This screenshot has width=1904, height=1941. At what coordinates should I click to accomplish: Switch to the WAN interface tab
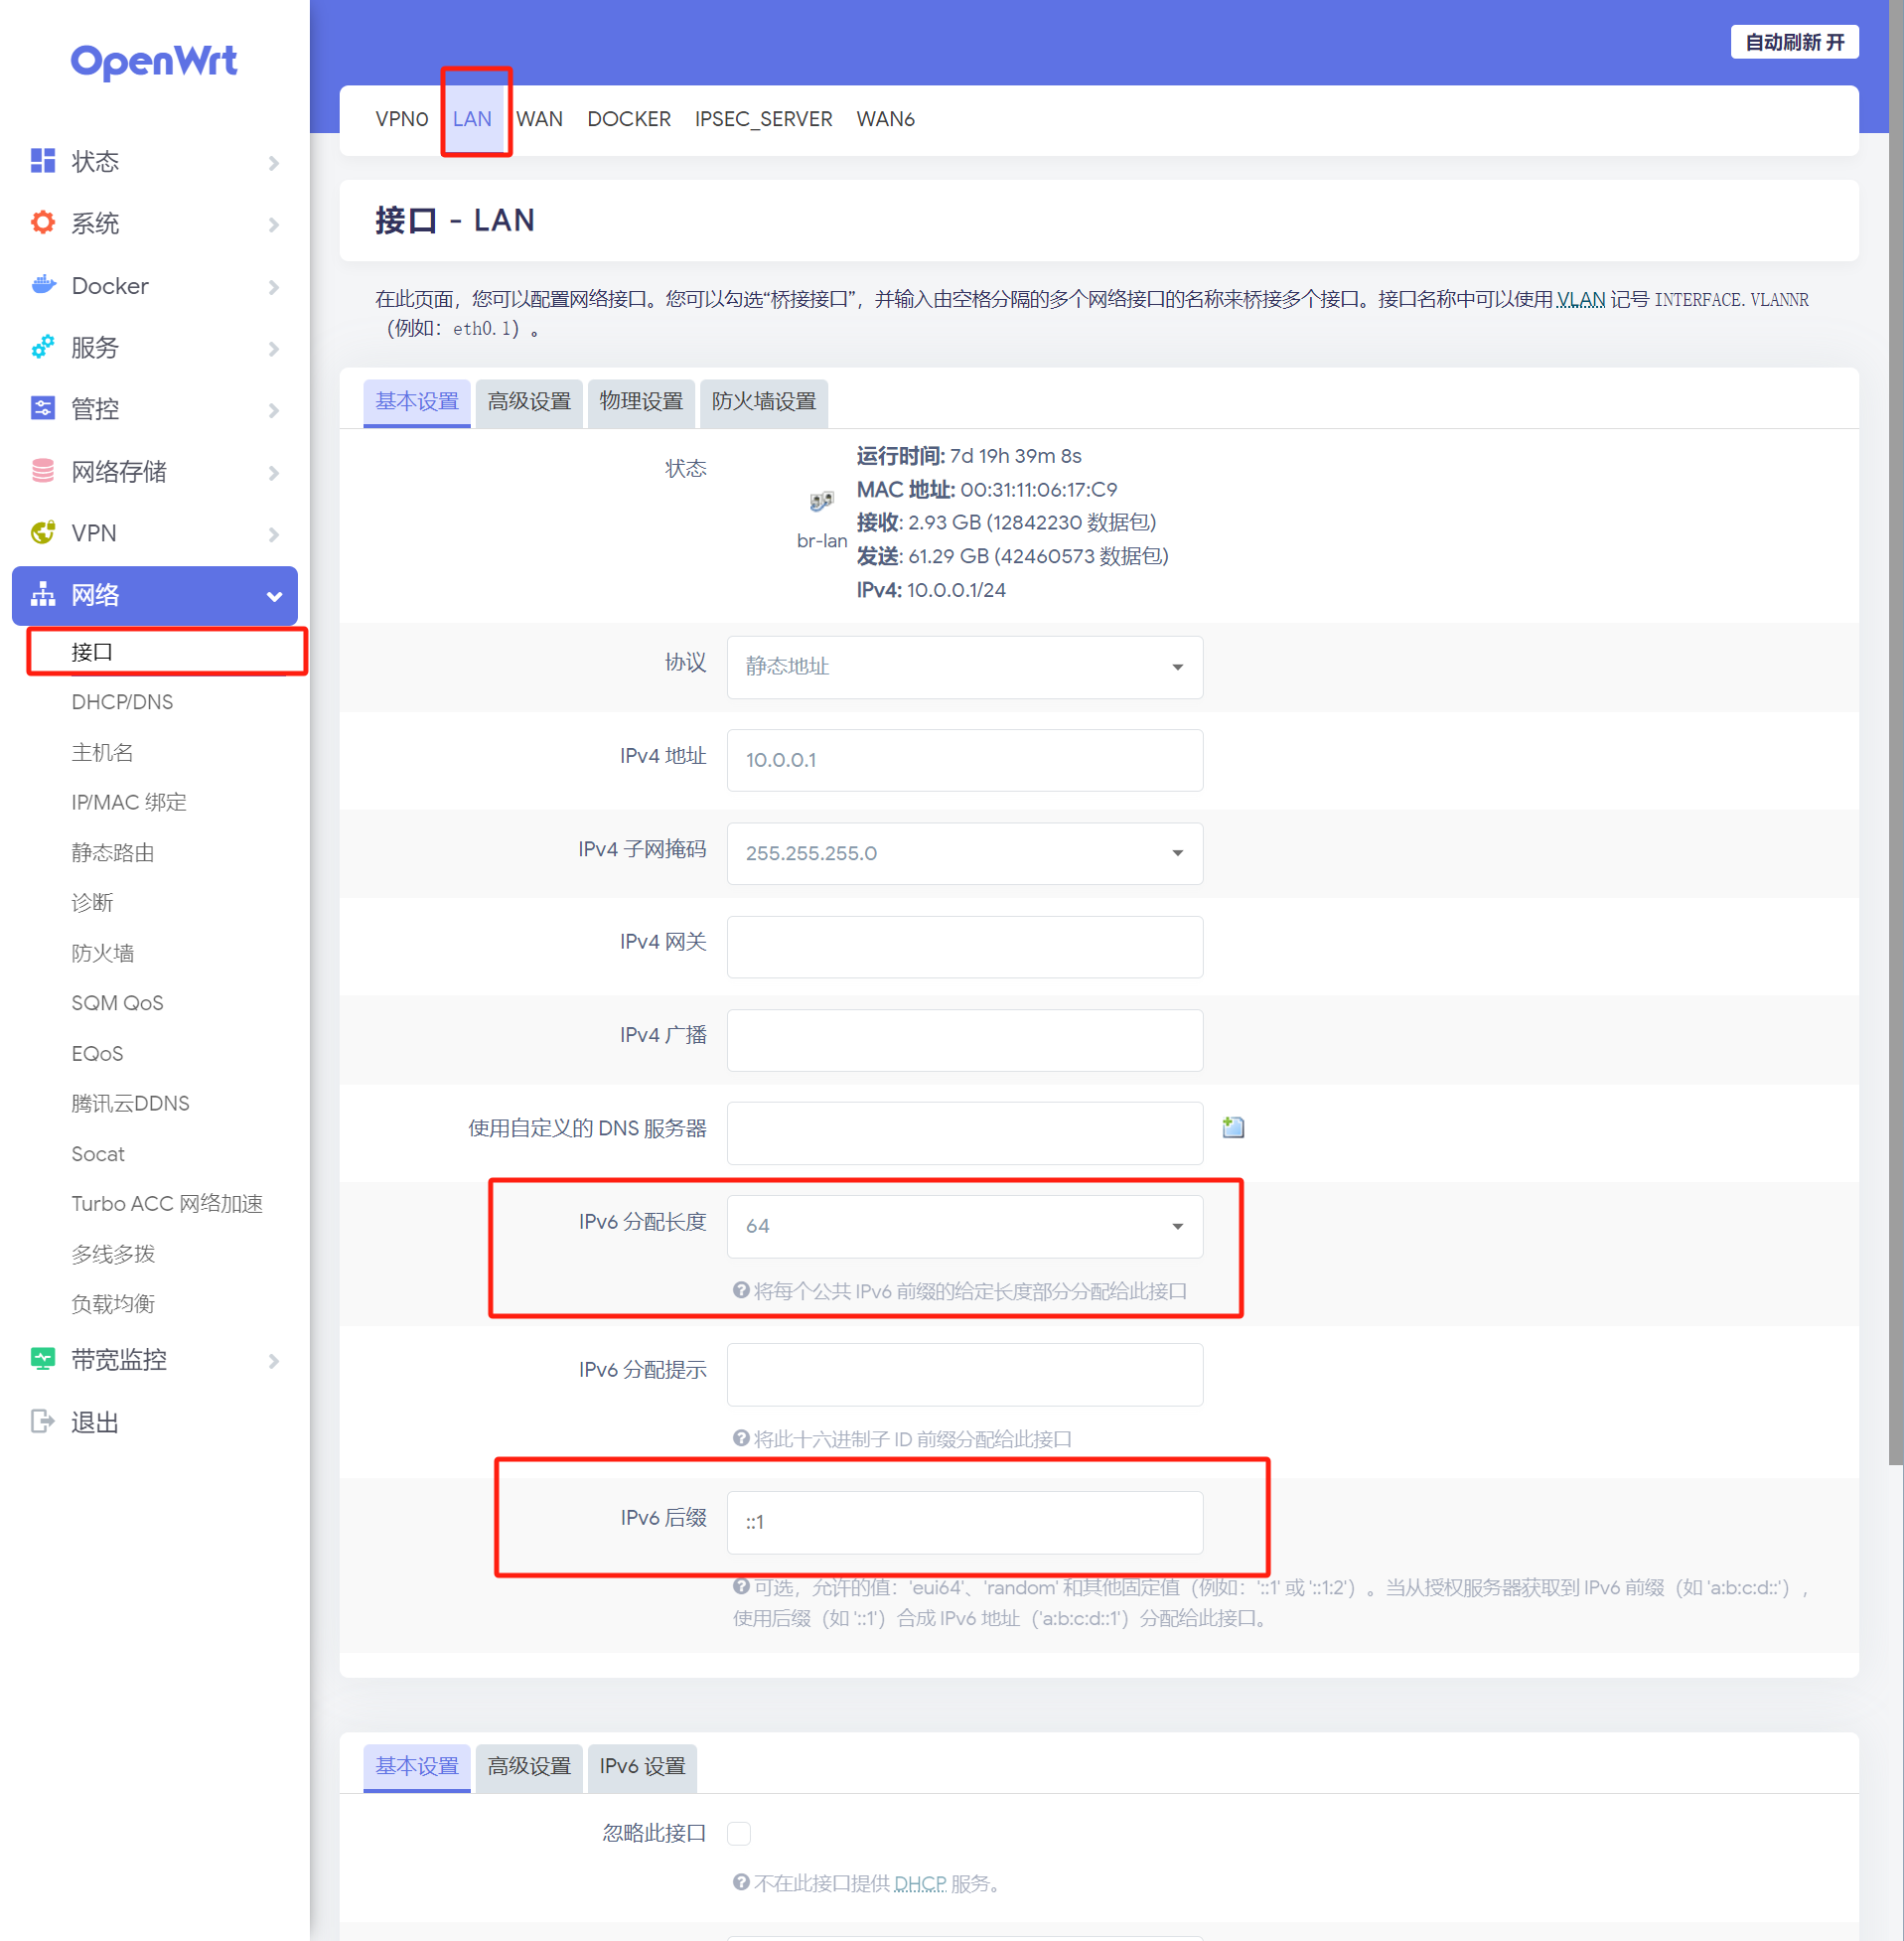click(539, 119)
